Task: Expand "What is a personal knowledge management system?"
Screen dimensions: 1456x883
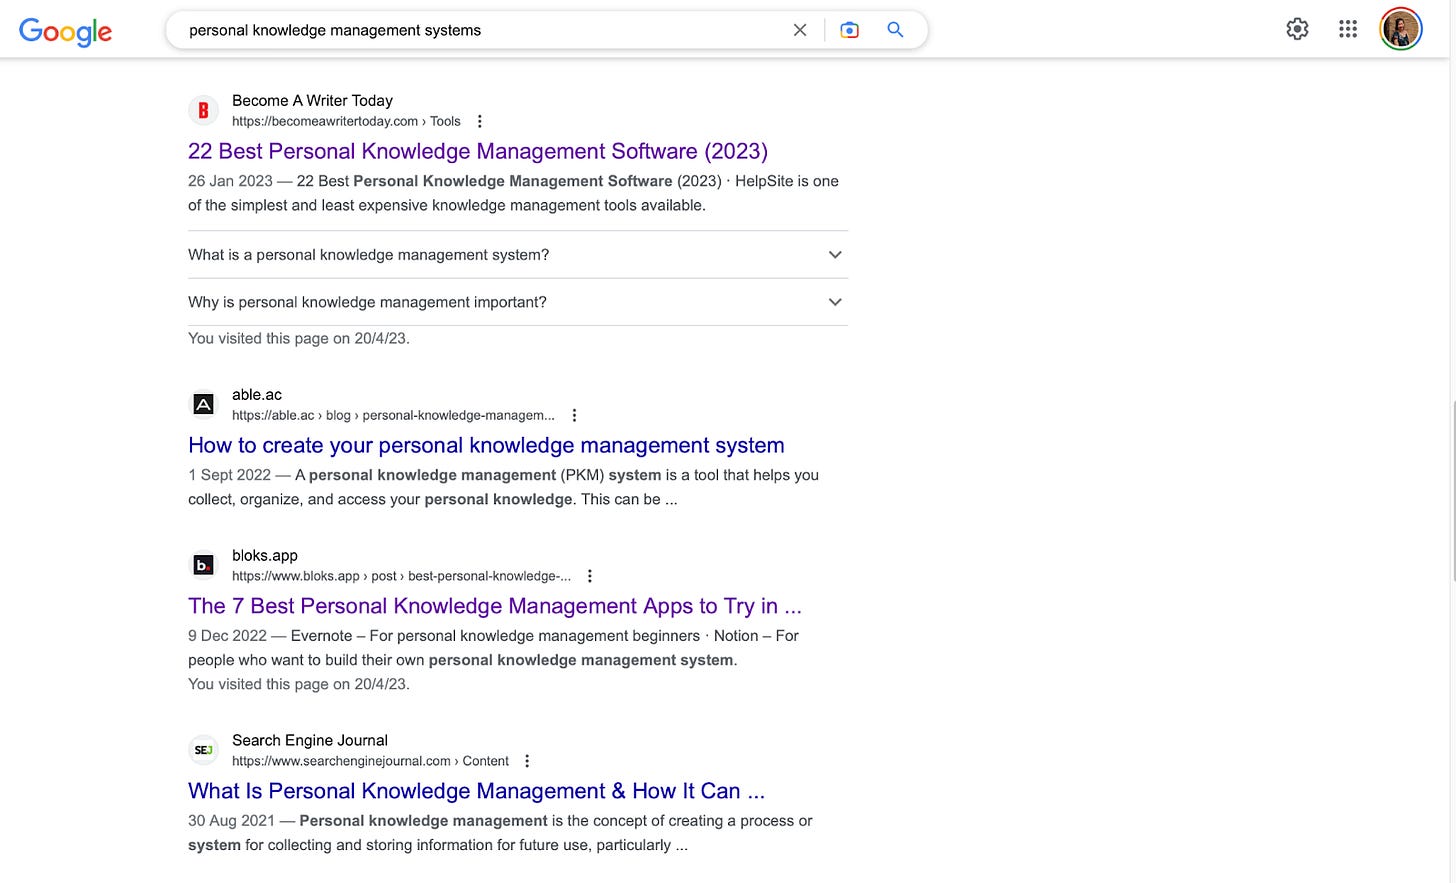Action: click(518, 255)
